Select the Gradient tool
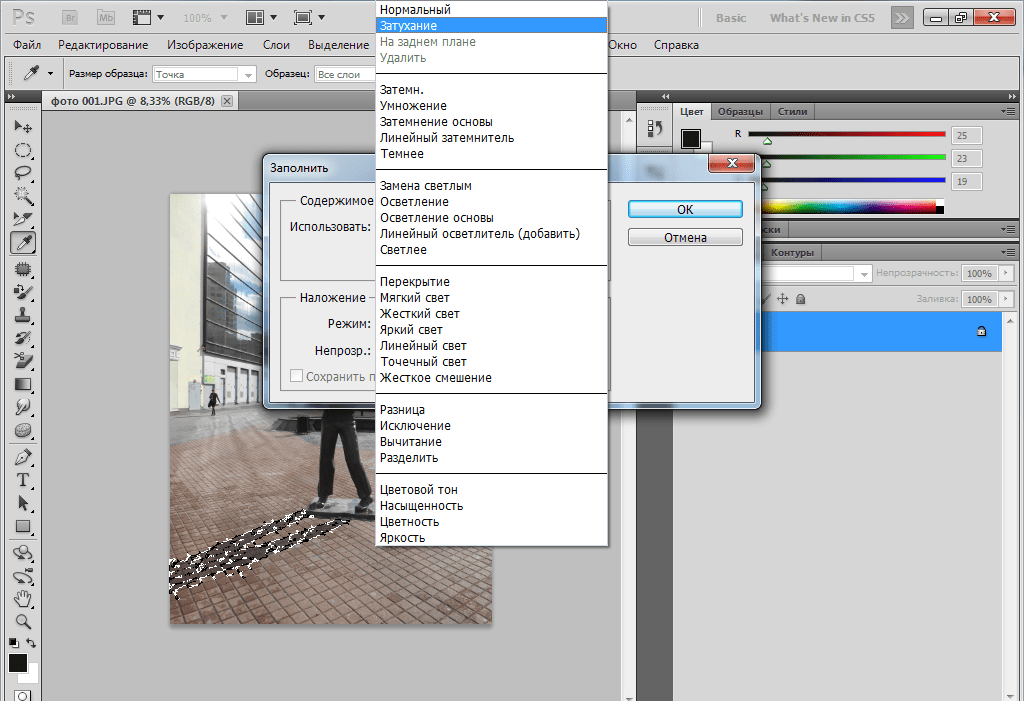Viewport: 1024px width, 701px height. point(22,384)
